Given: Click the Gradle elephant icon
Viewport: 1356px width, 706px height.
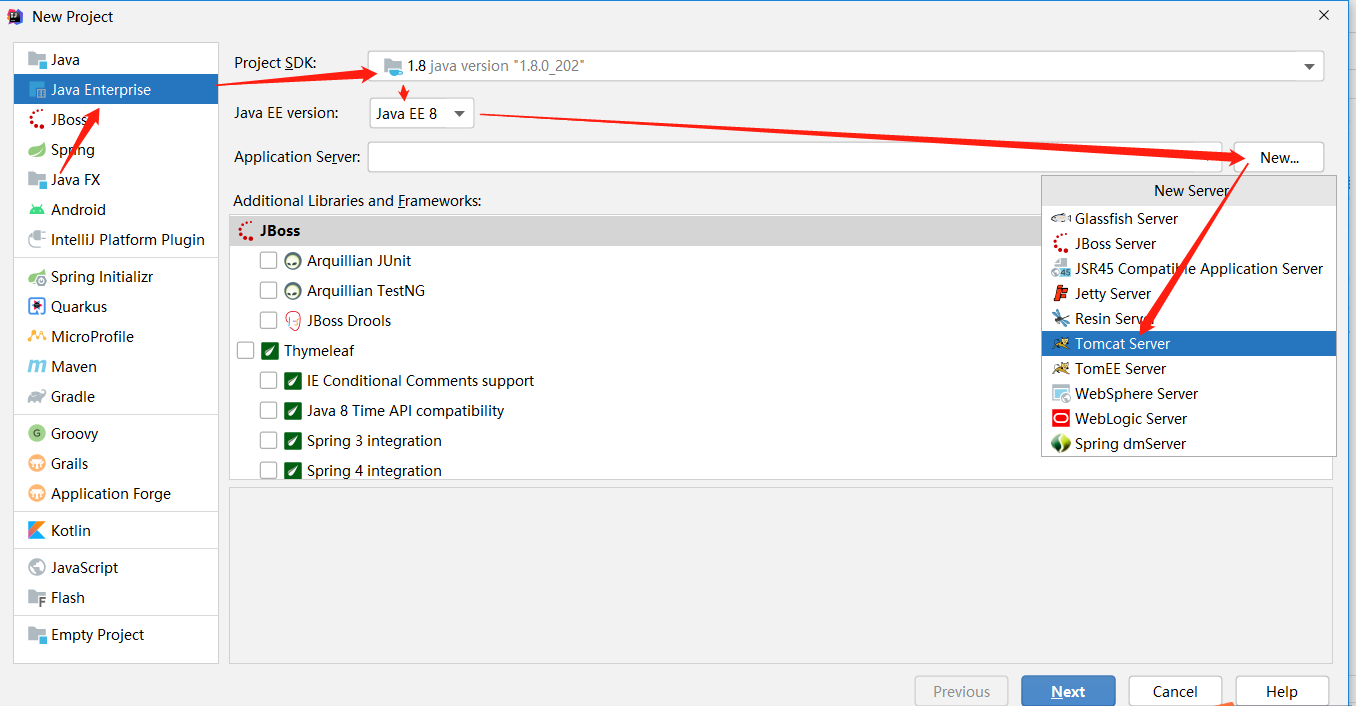Looking at the screenshot, I should (37, 397).
